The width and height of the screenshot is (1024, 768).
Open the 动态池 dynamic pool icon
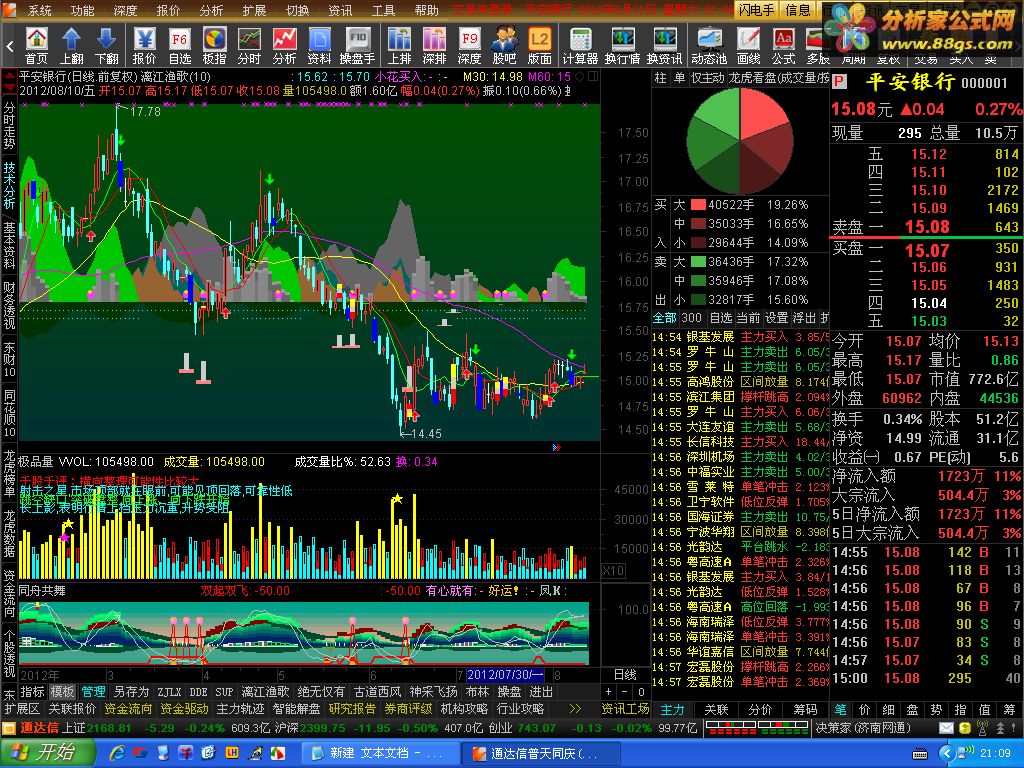709,46
